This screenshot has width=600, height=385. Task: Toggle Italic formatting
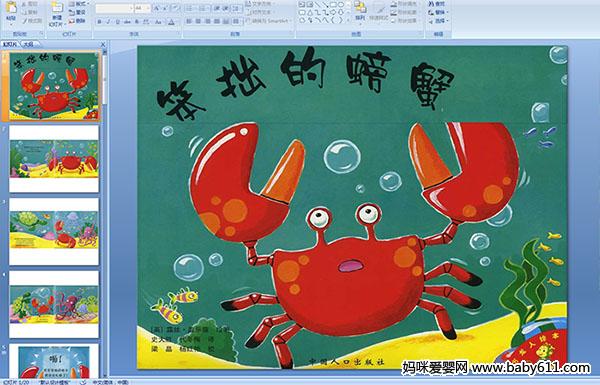coord(108,22)
